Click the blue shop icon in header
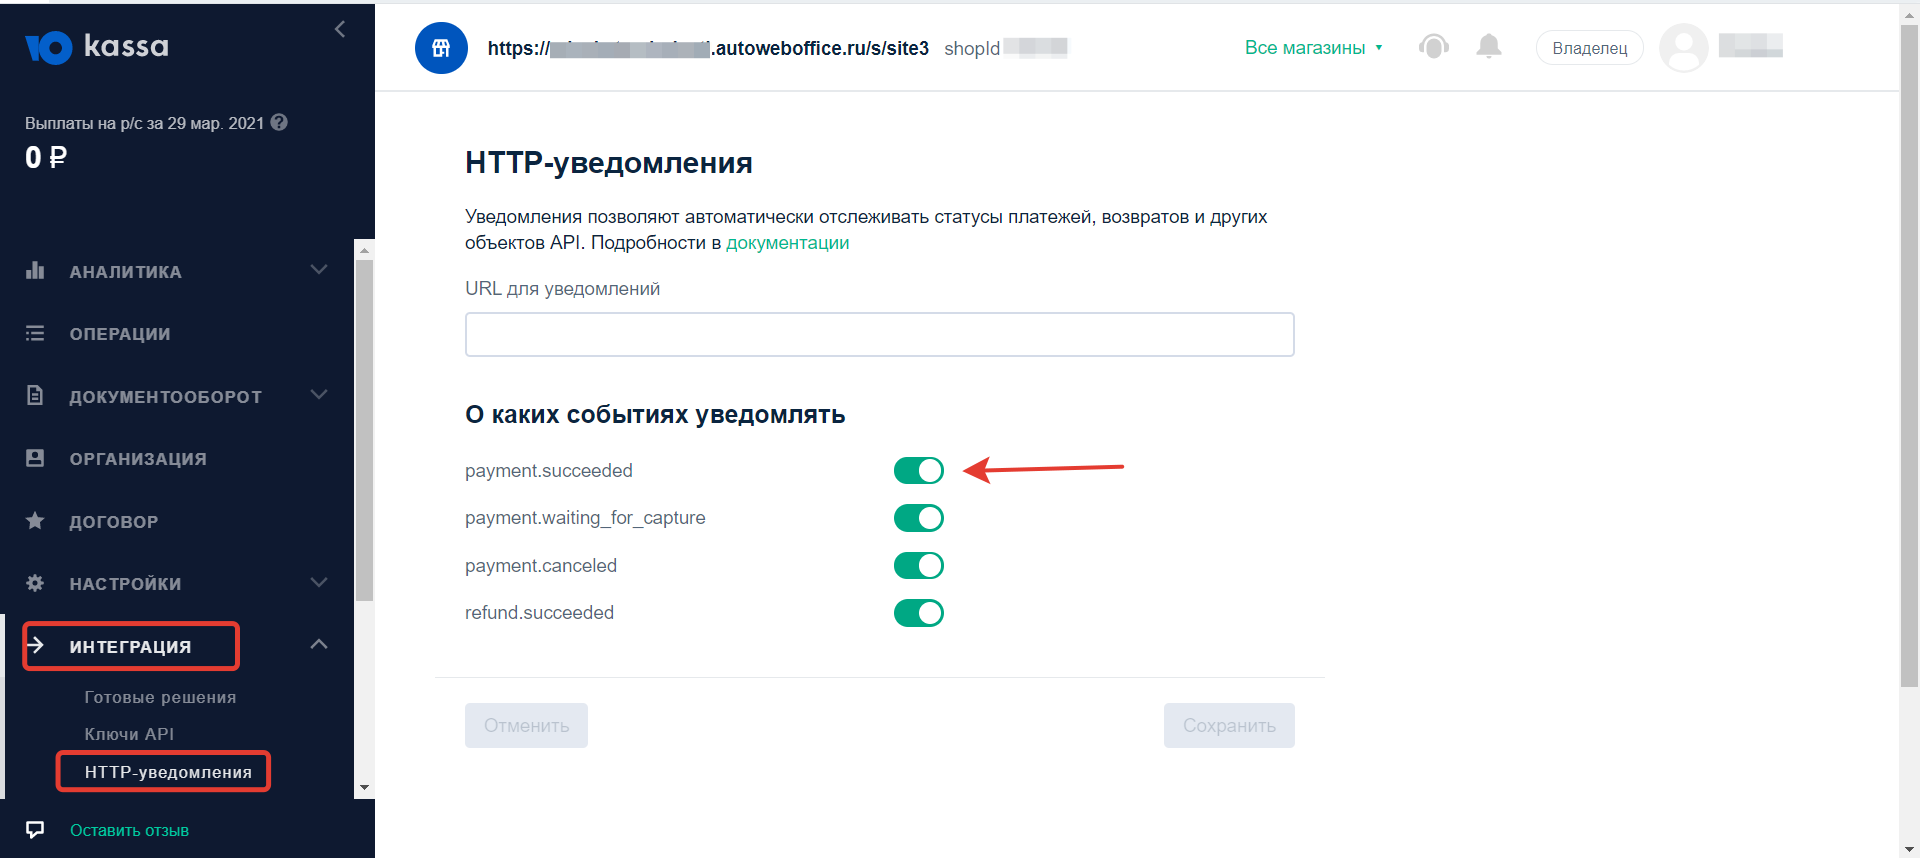 click(x=441, y=48)
